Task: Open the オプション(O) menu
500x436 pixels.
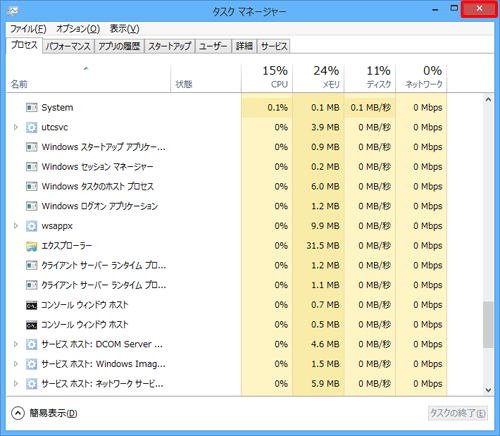Action: tap(78, 29)
